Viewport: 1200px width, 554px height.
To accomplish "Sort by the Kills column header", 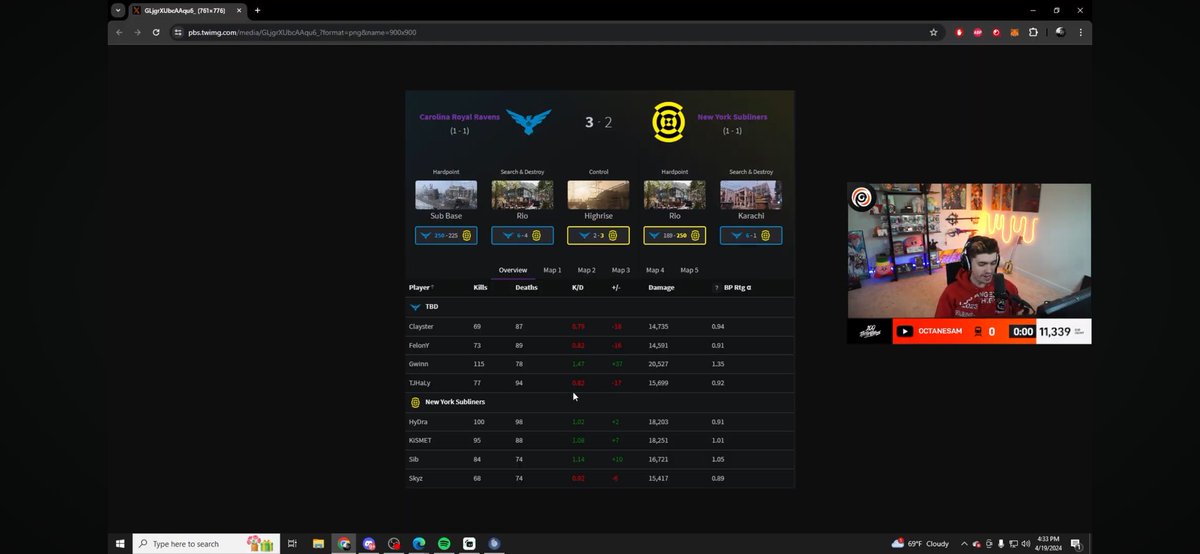I will [x=480, y=287].
